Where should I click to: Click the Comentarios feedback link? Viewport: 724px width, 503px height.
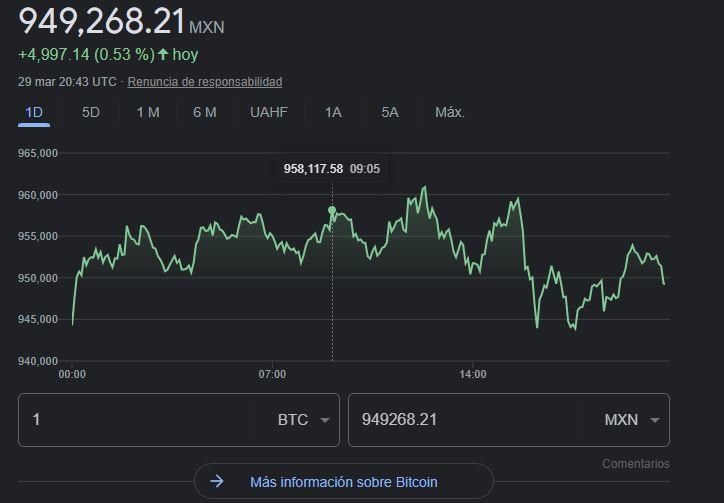[x=635, y=464]
